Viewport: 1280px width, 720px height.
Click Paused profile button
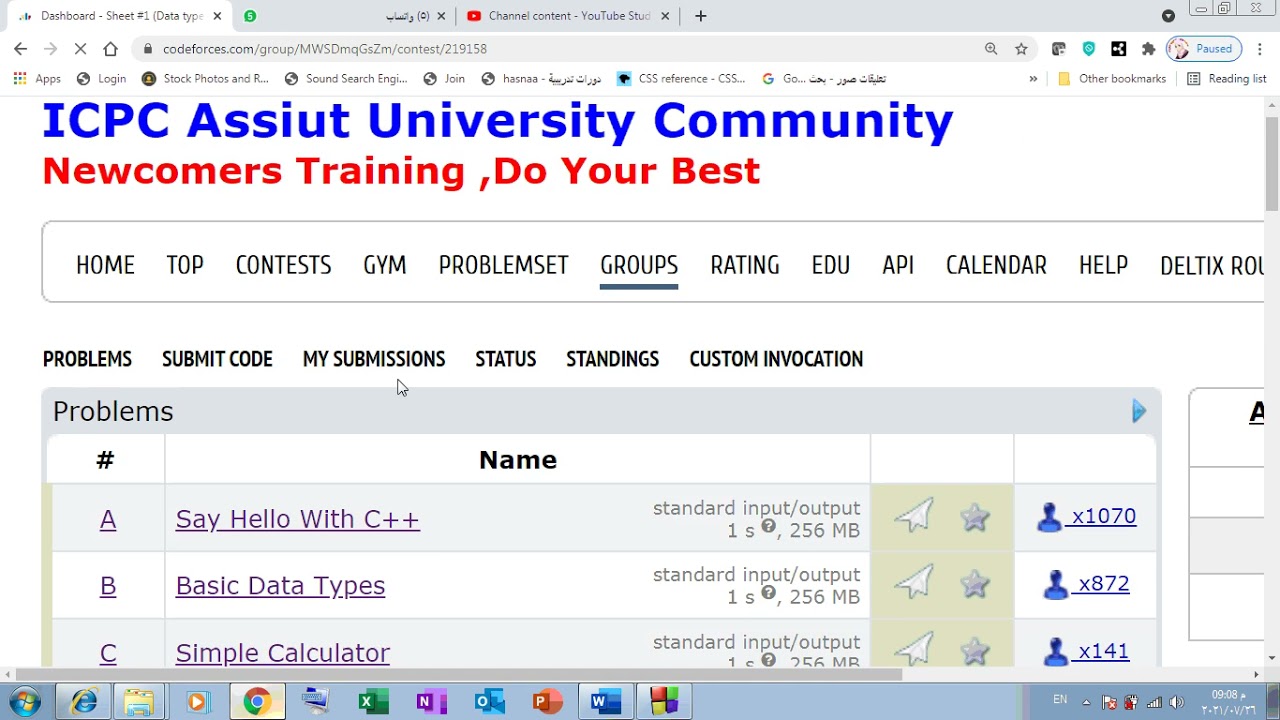(1203, 48)
